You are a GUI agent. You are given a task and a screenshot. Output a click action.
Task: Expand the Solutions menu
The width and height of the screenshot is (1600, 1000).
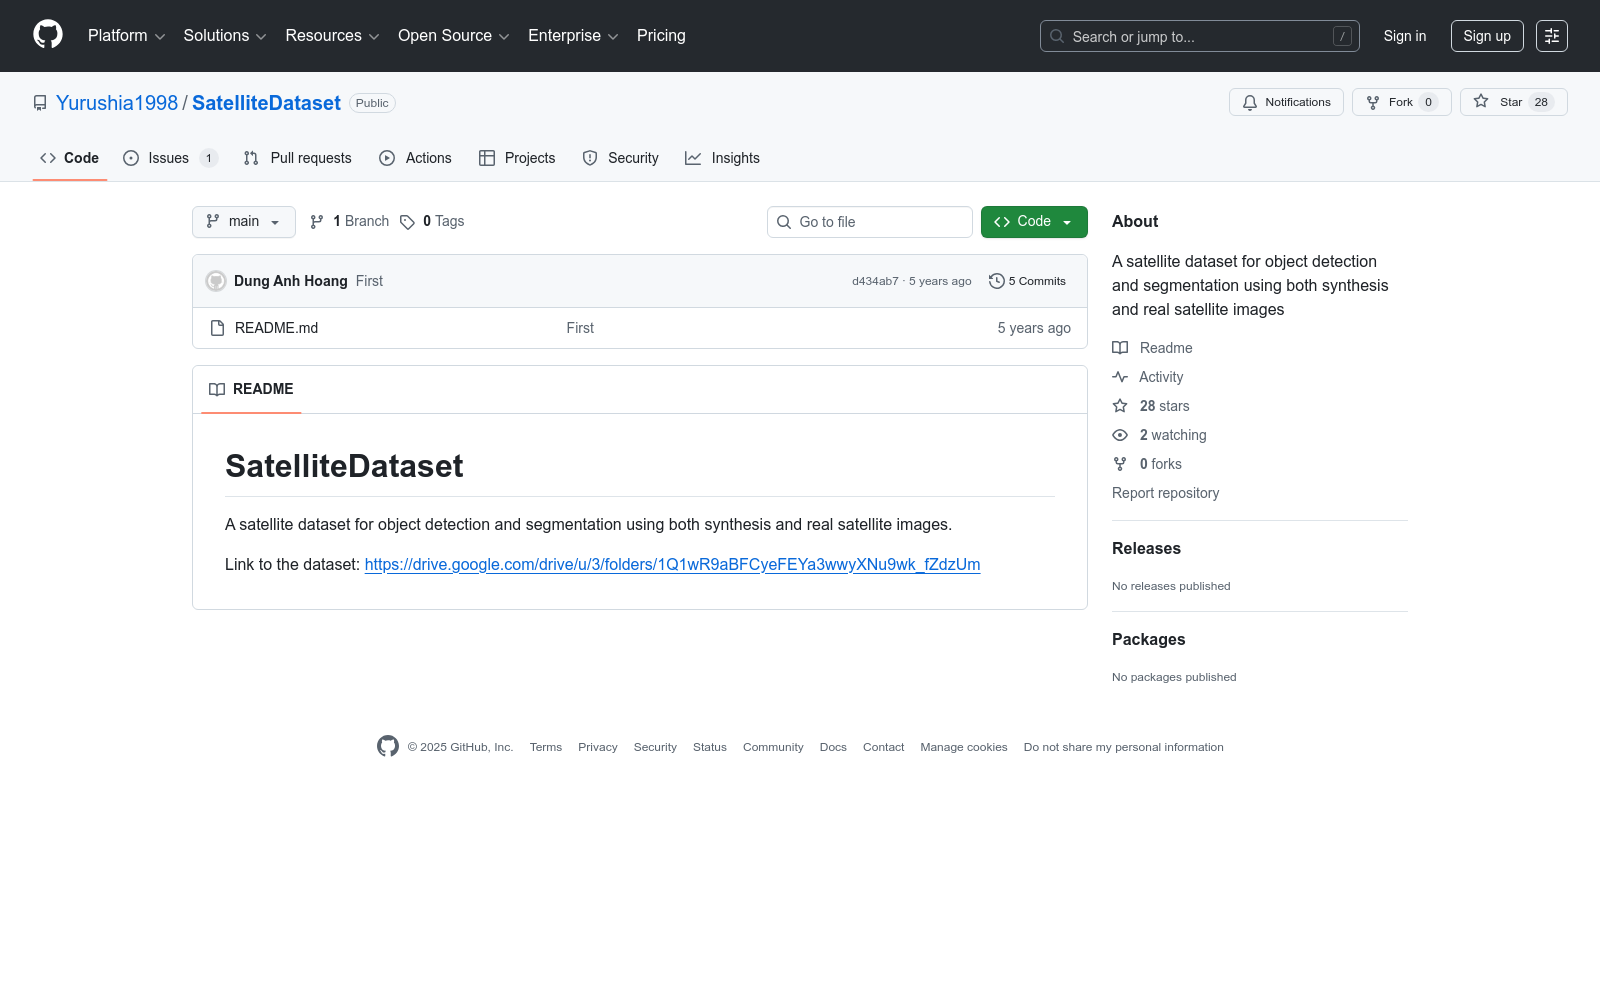pos(225,36)
